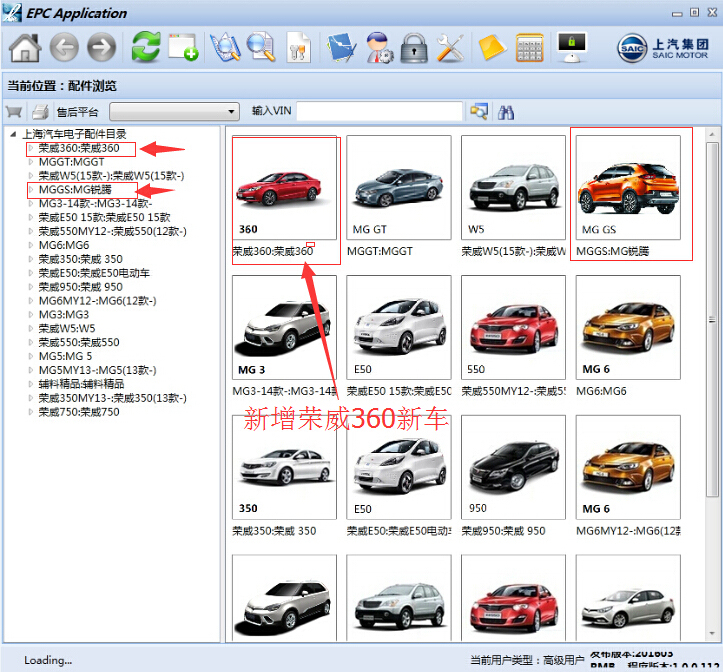Viewport: 723px width, 672px height.
Task: Select MG3:MG3 in the tree
Action: tap(64, 315)
